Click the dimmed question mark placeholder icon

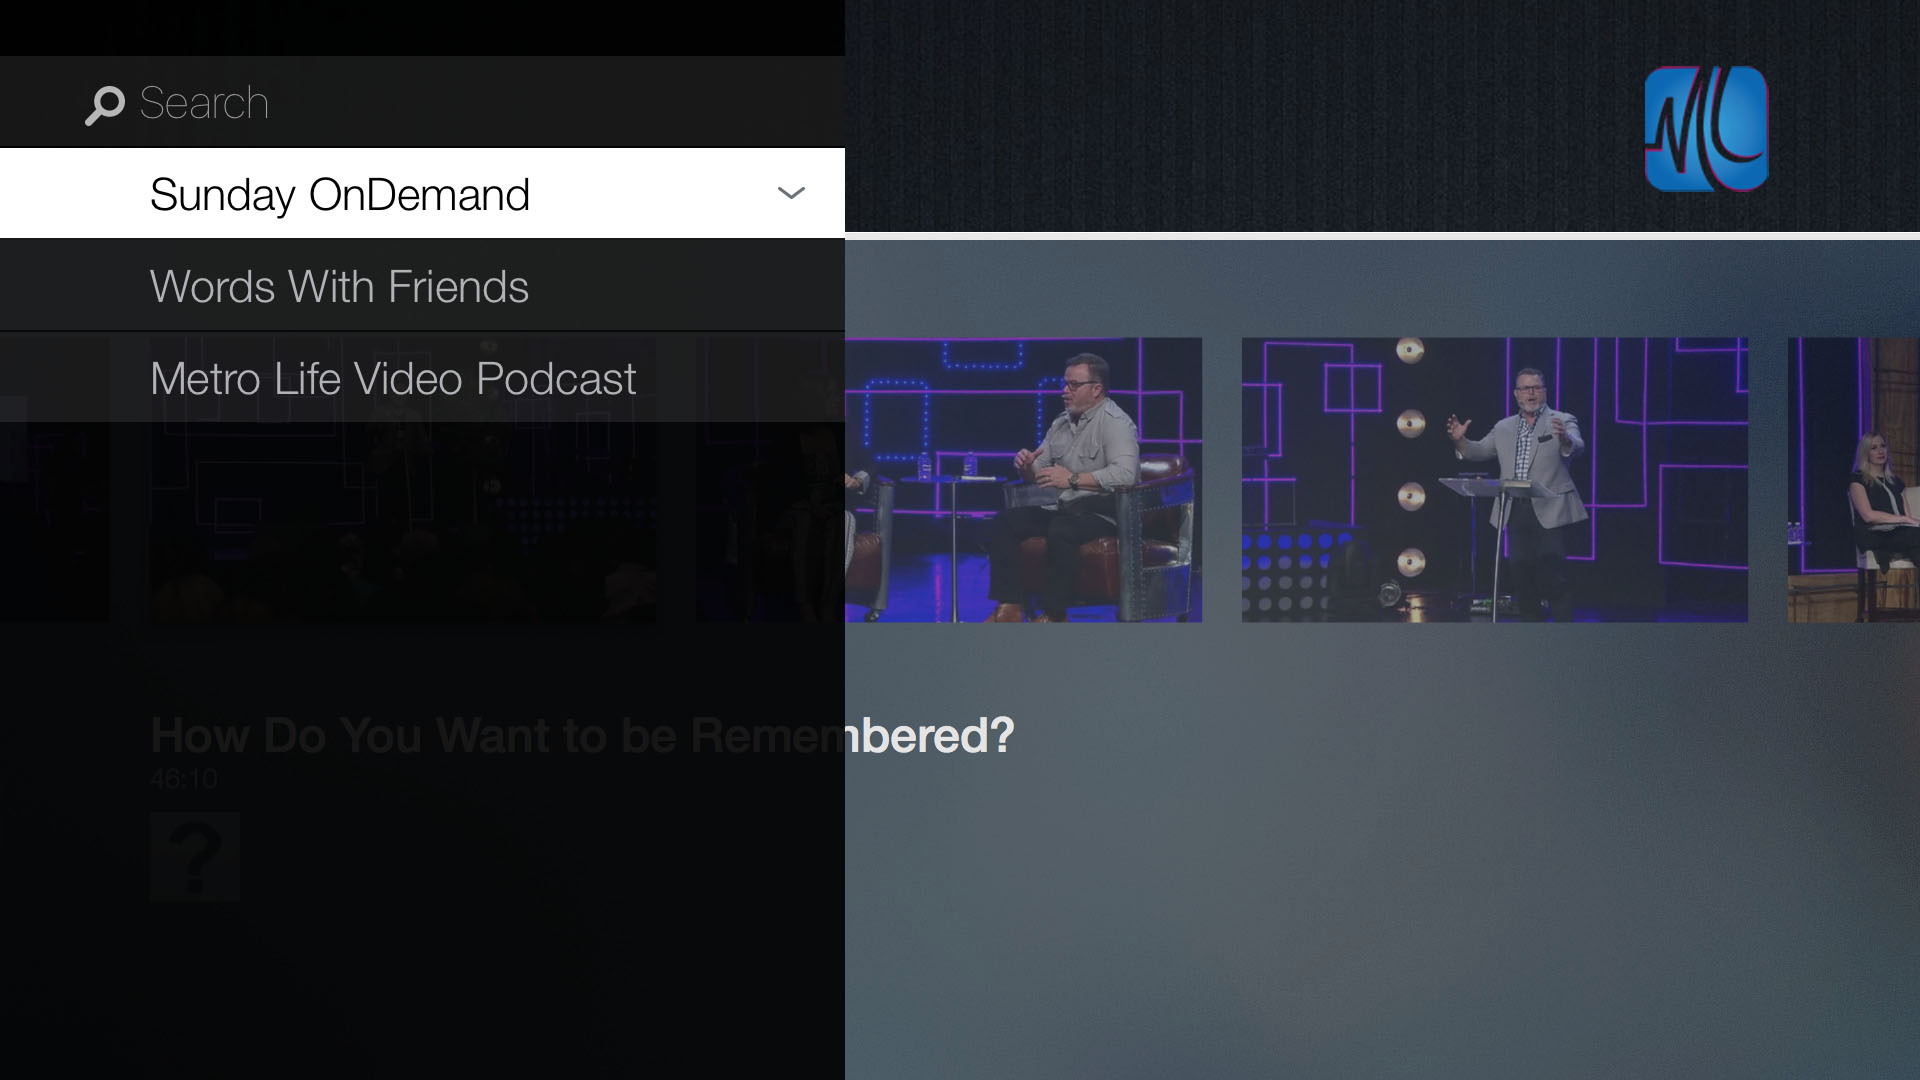[x=195, y=857]
